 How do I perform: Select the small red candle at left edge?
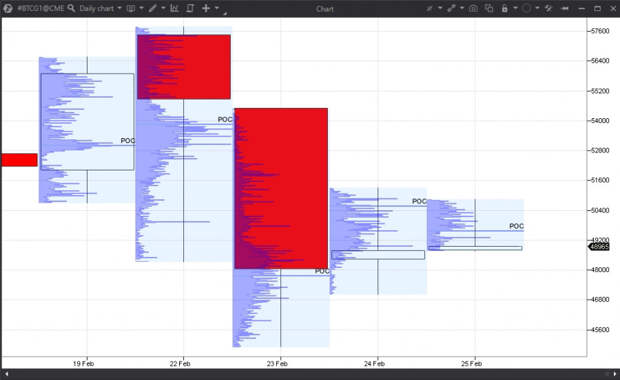(x=19, y=160)
